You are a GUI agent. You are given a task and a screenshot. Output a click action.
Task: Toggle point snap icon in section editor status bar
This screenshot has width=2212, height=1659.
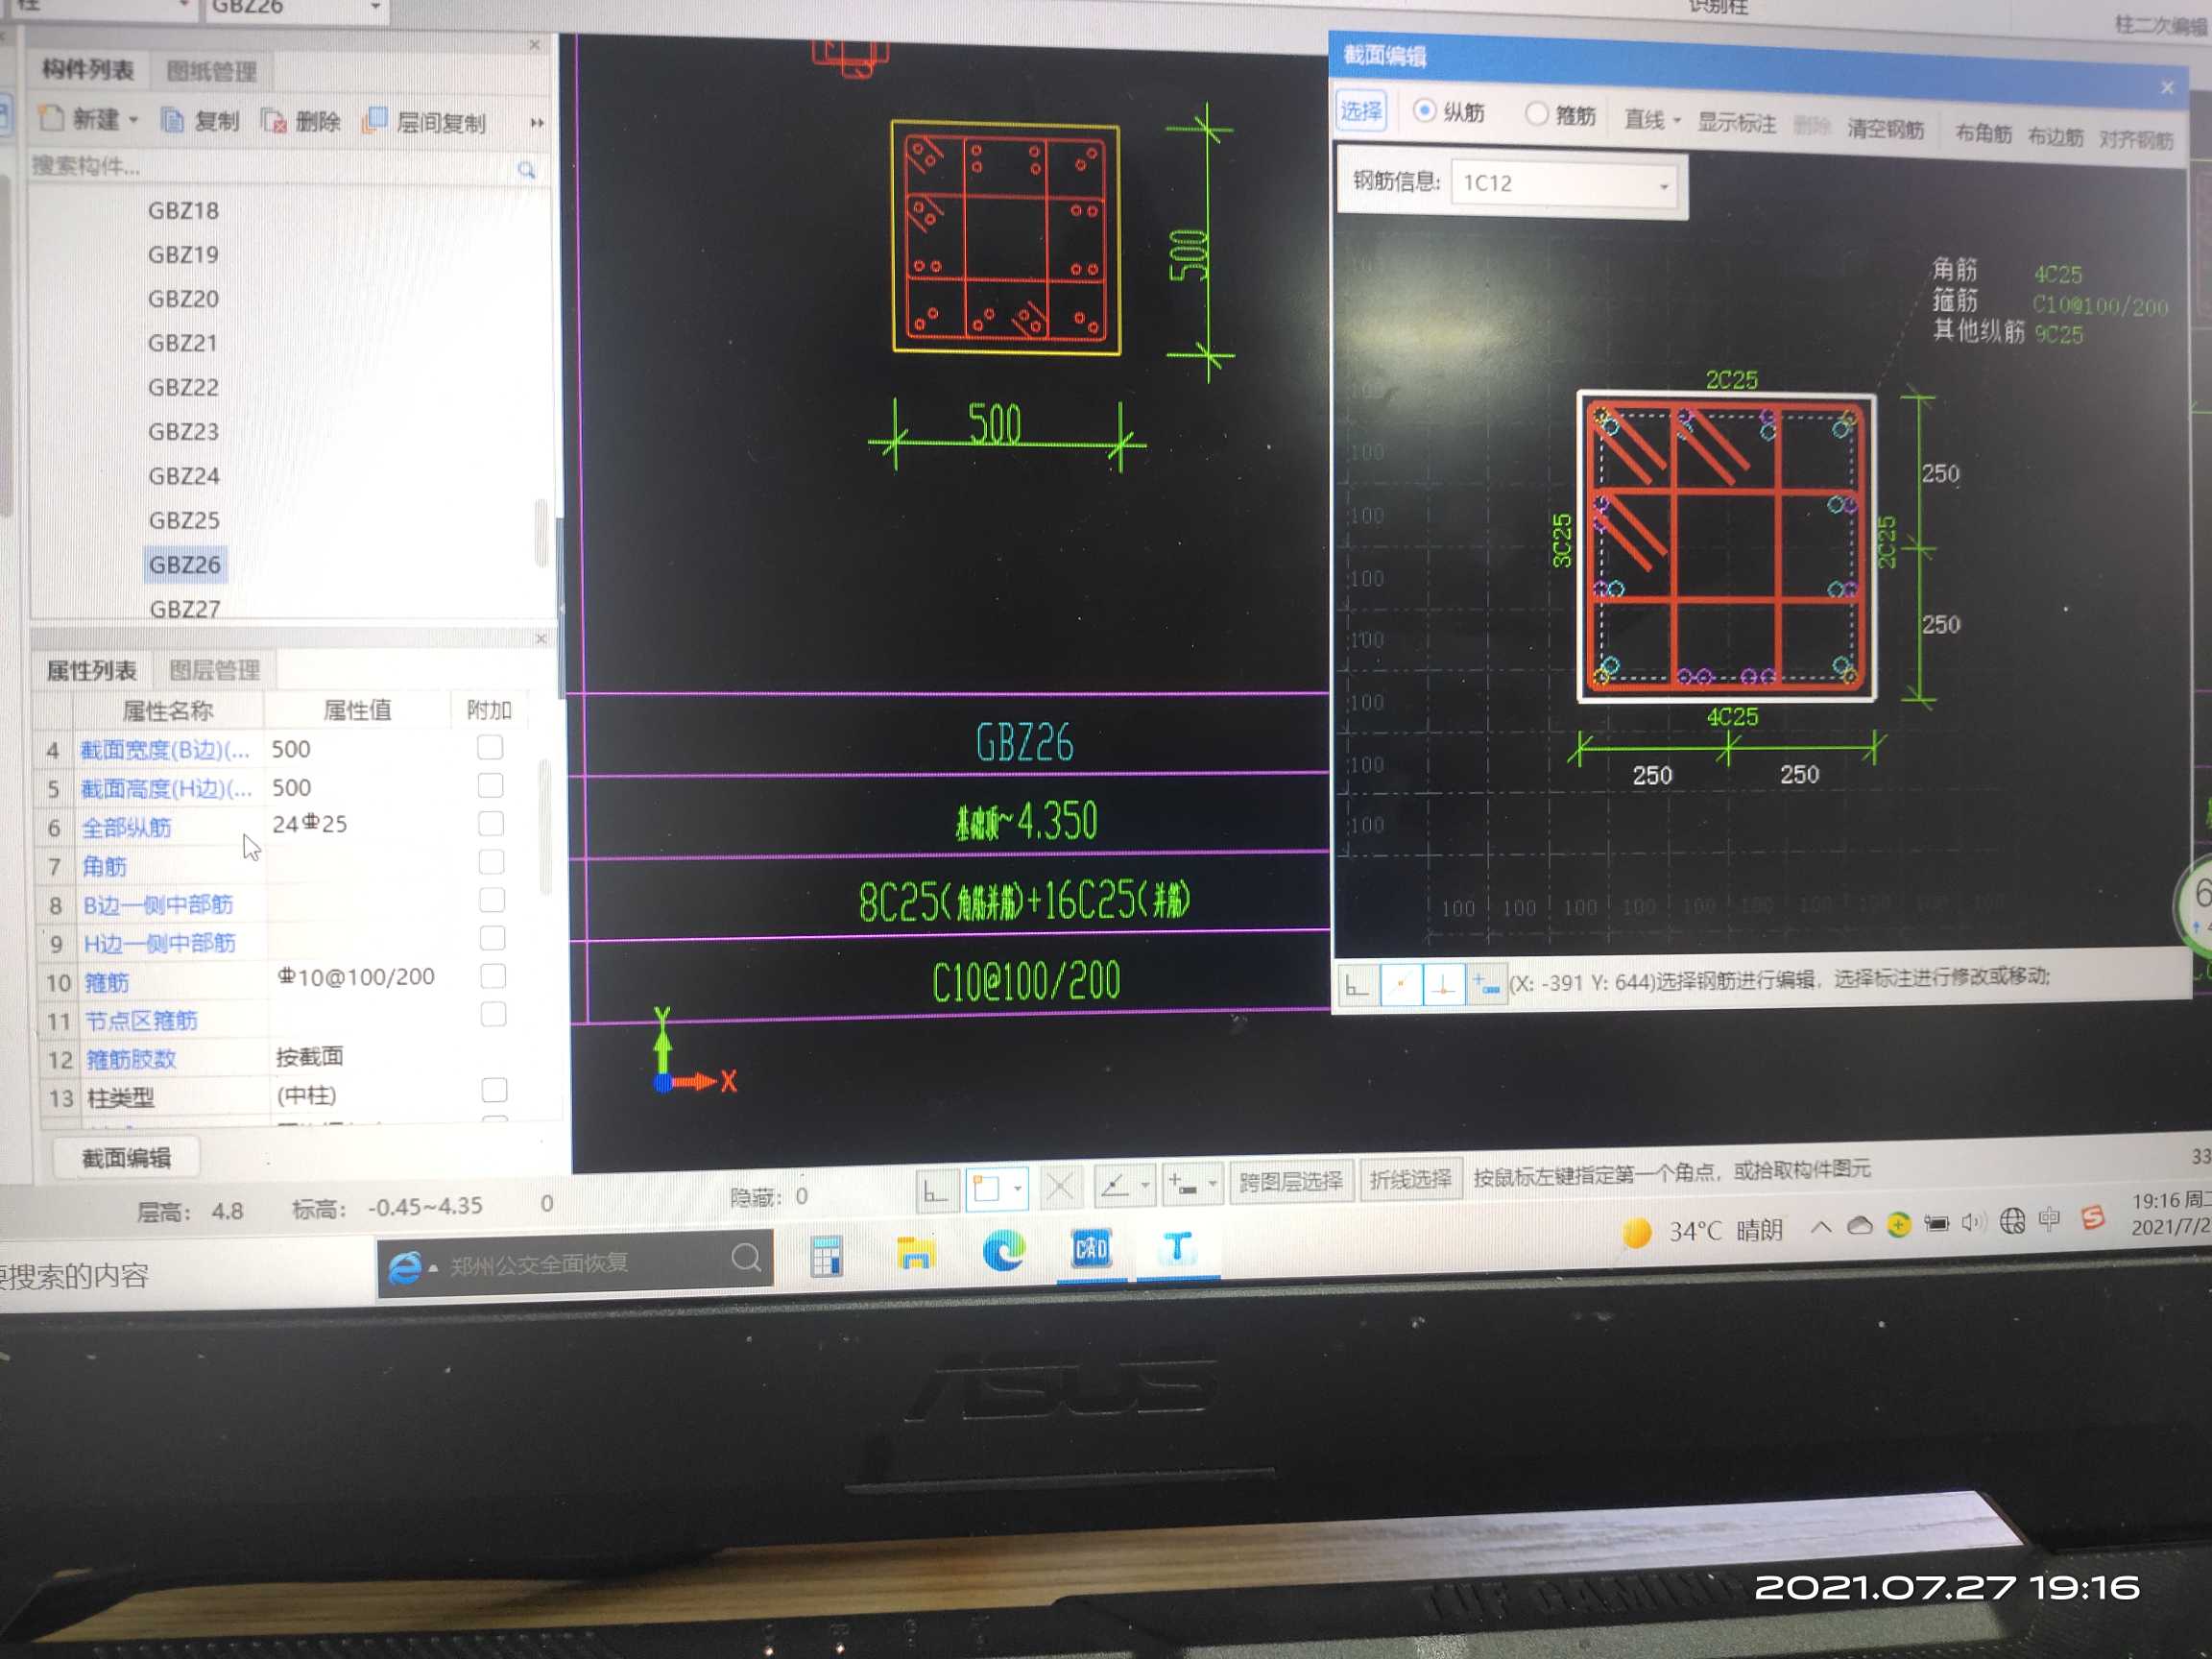1401,985
